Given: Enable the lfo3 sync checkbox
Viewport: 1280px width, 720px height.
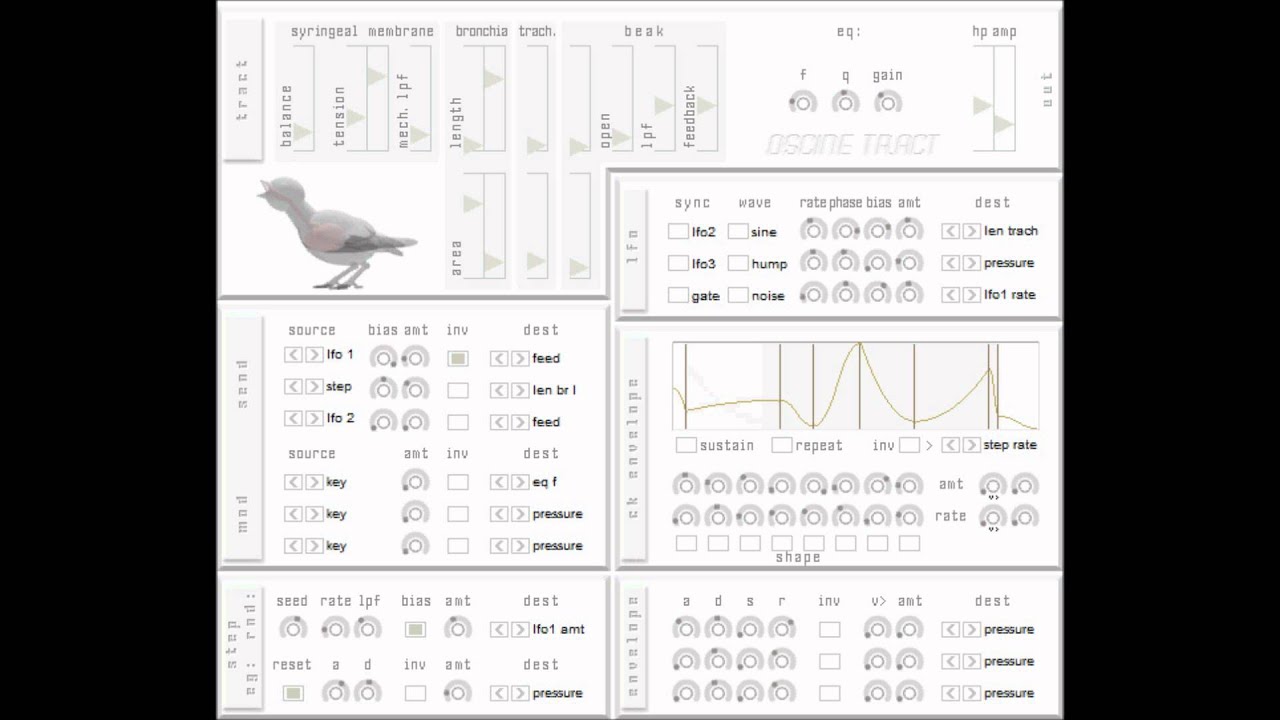Looking at the screenshot, I should [x=678, y=264].
